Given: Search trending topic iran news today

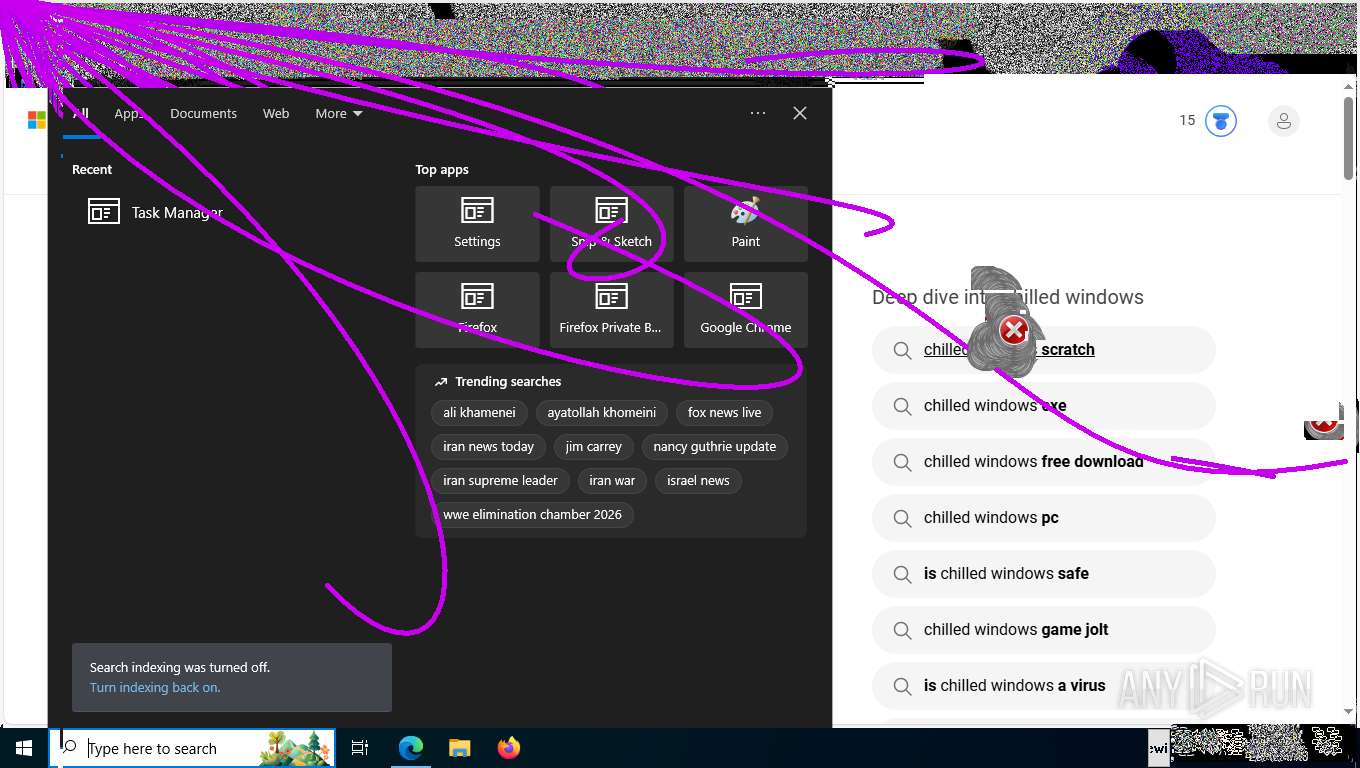Looking at the screenshot, I should tap(488, 447).
